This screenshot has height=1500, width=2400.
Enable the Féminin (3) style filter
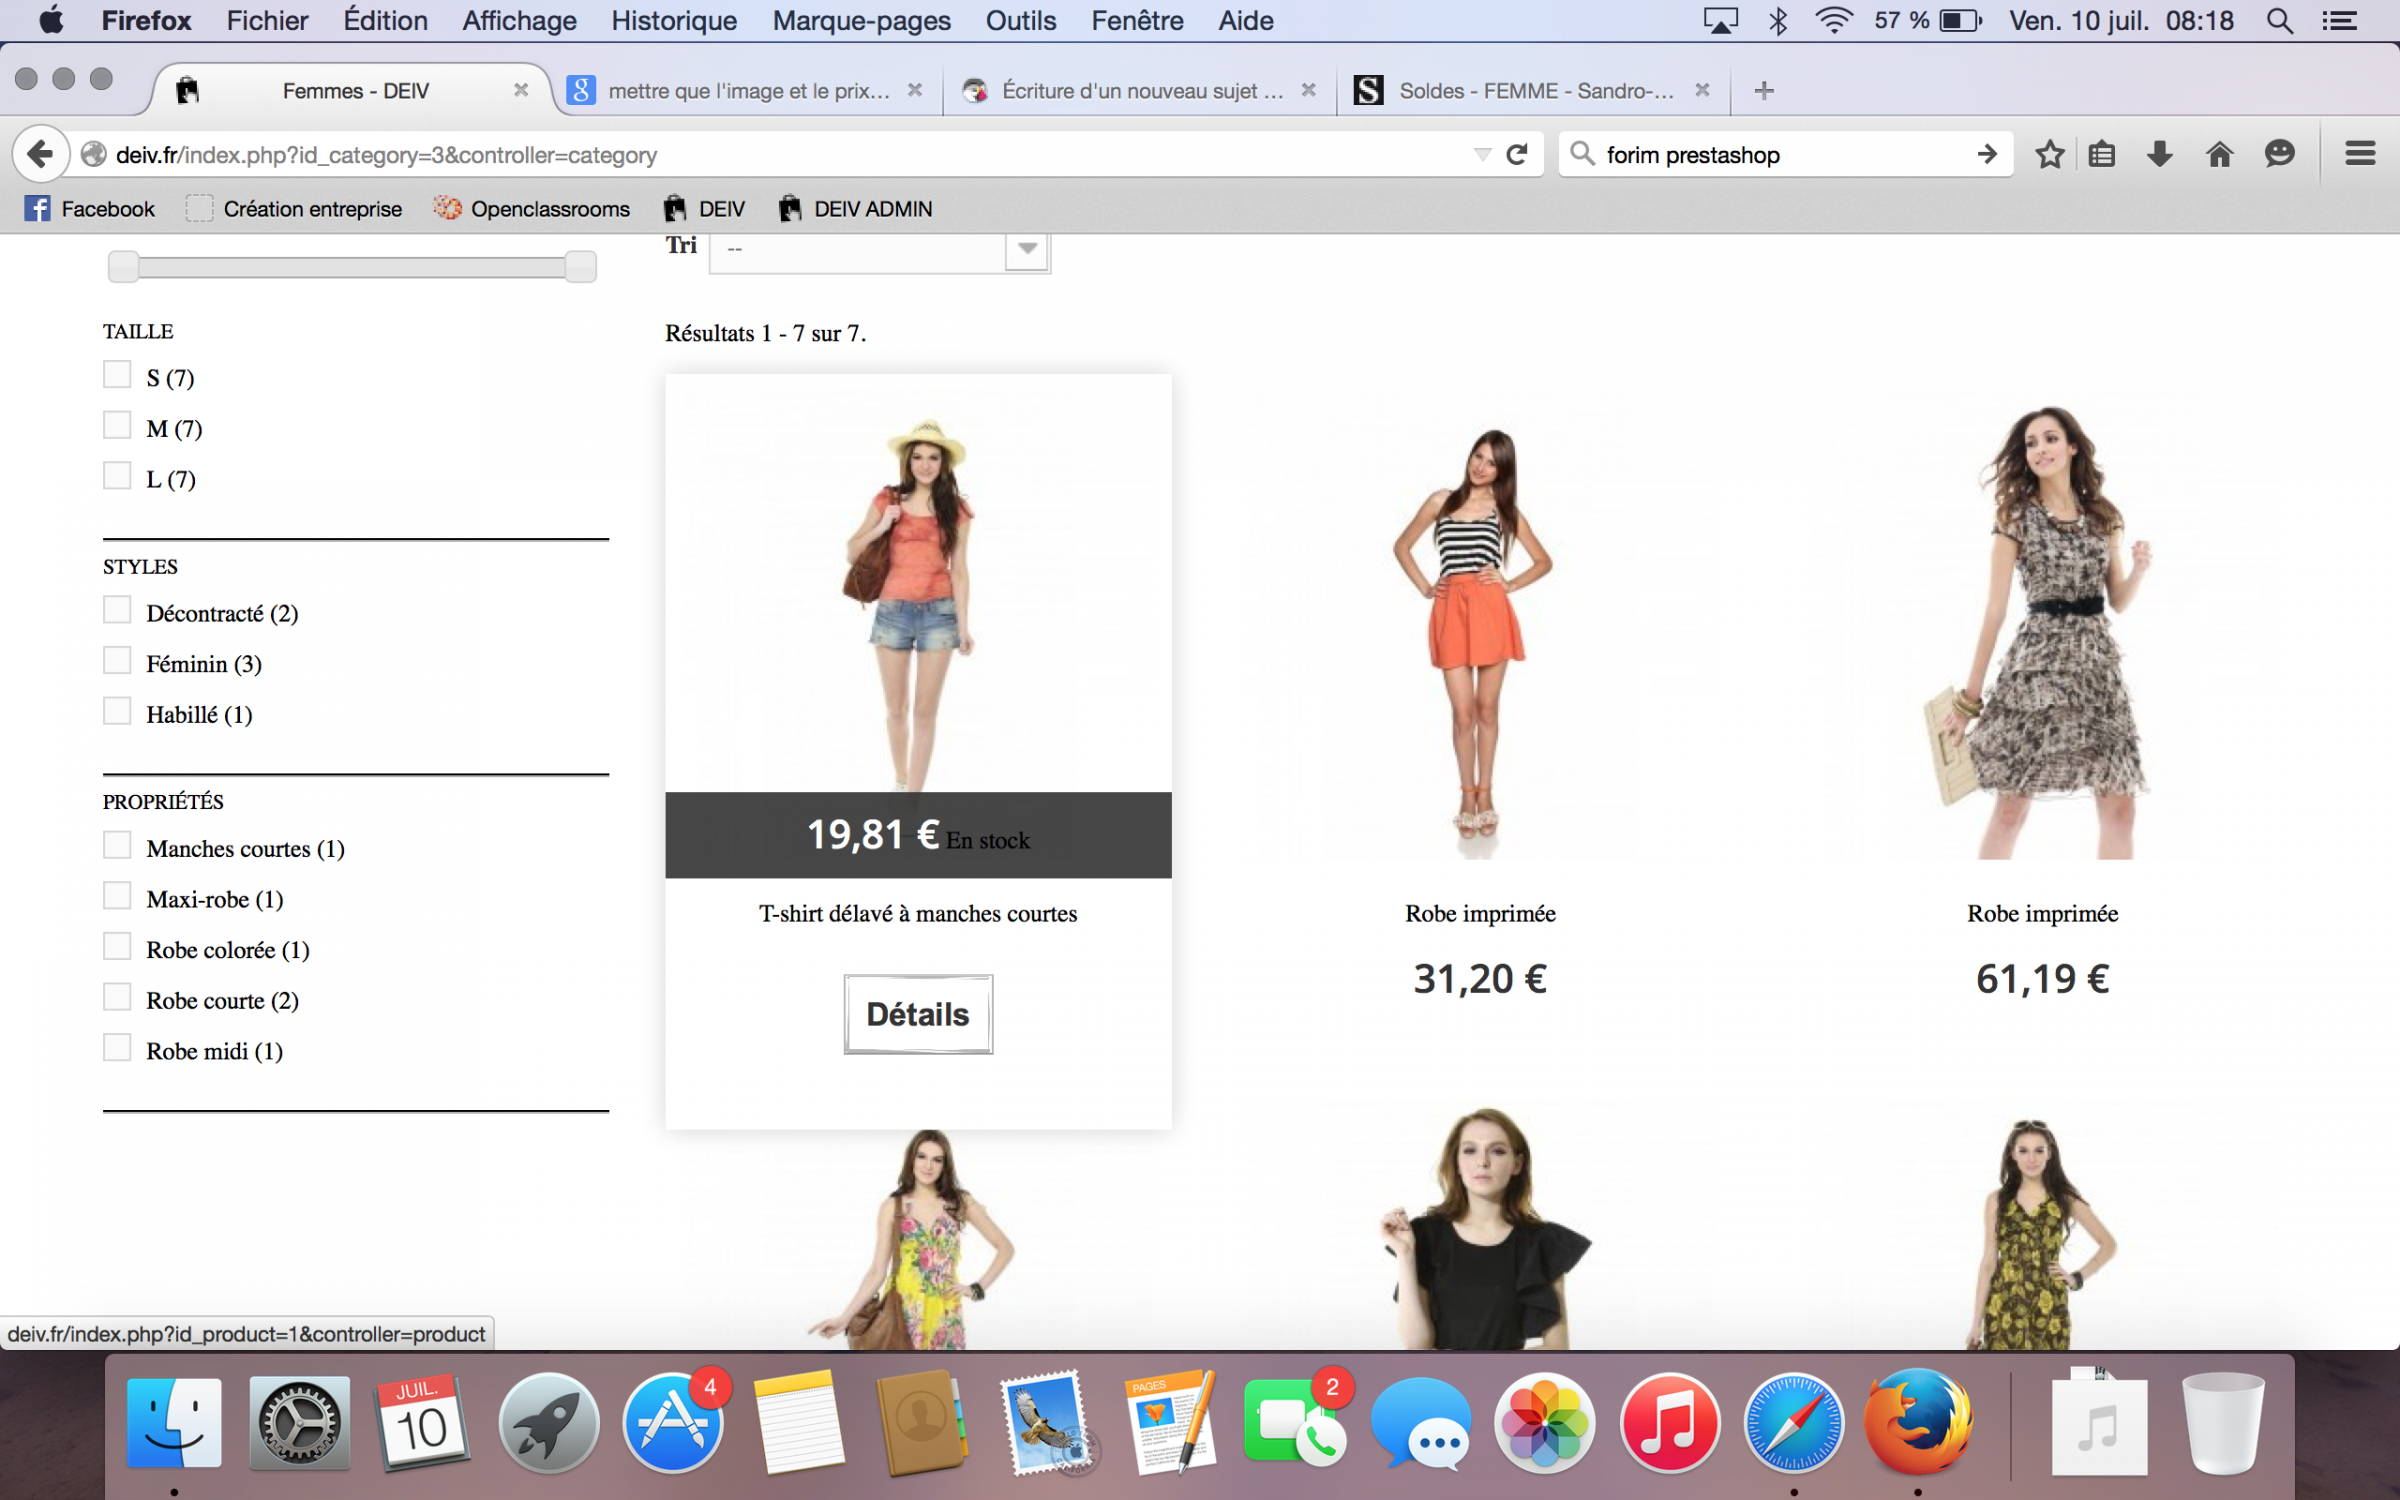pyautogui.click(x=117, y=661)
